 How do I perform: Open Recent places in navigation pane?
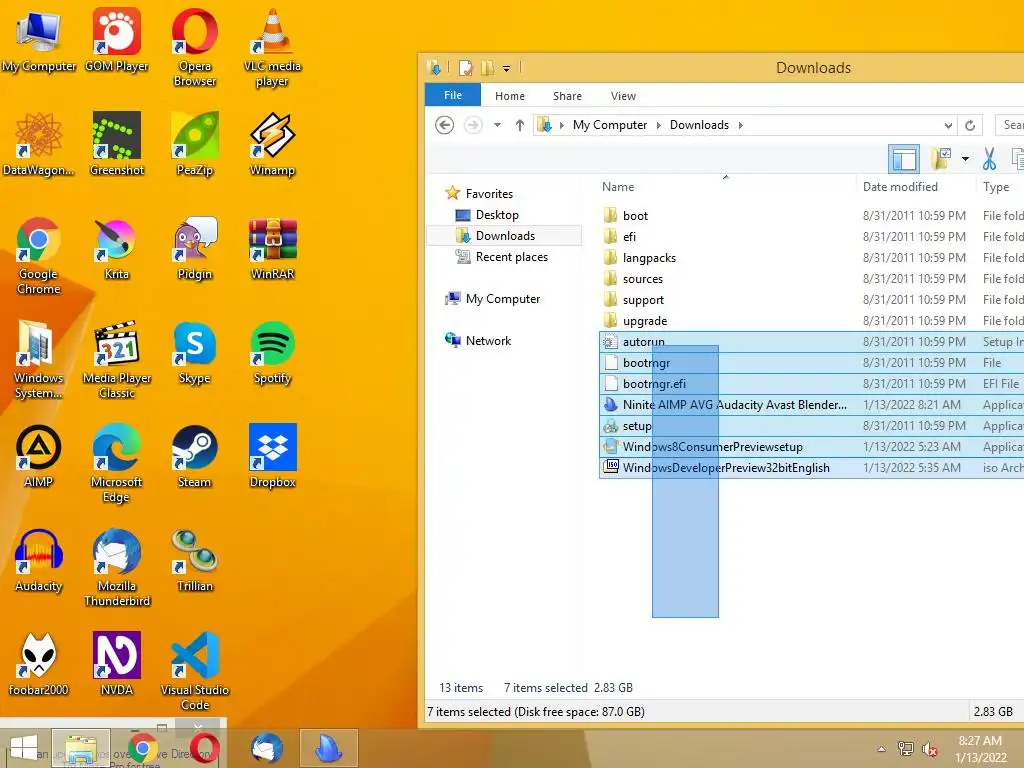pyautogui.click(x=512, y=257)
